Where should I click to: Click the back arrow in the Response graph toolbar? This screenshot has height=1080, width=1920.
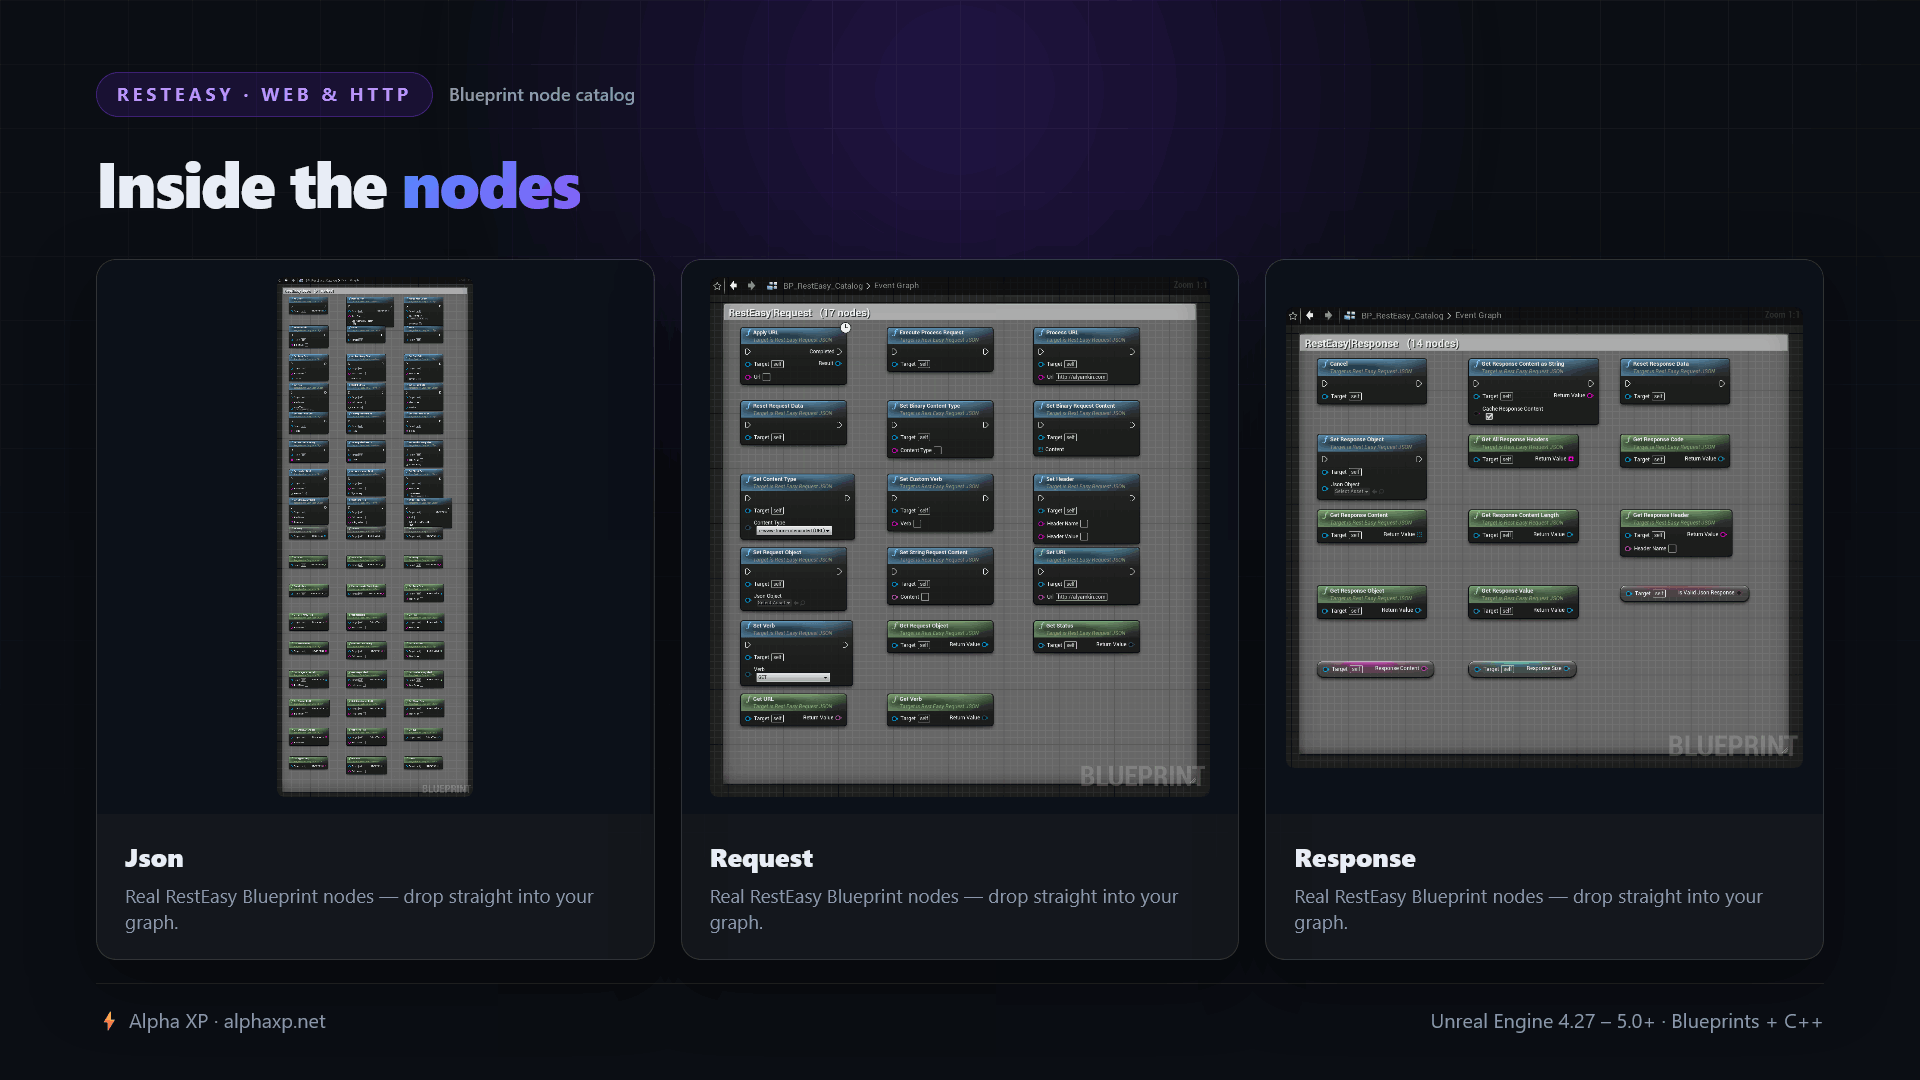pos(1310,315)
